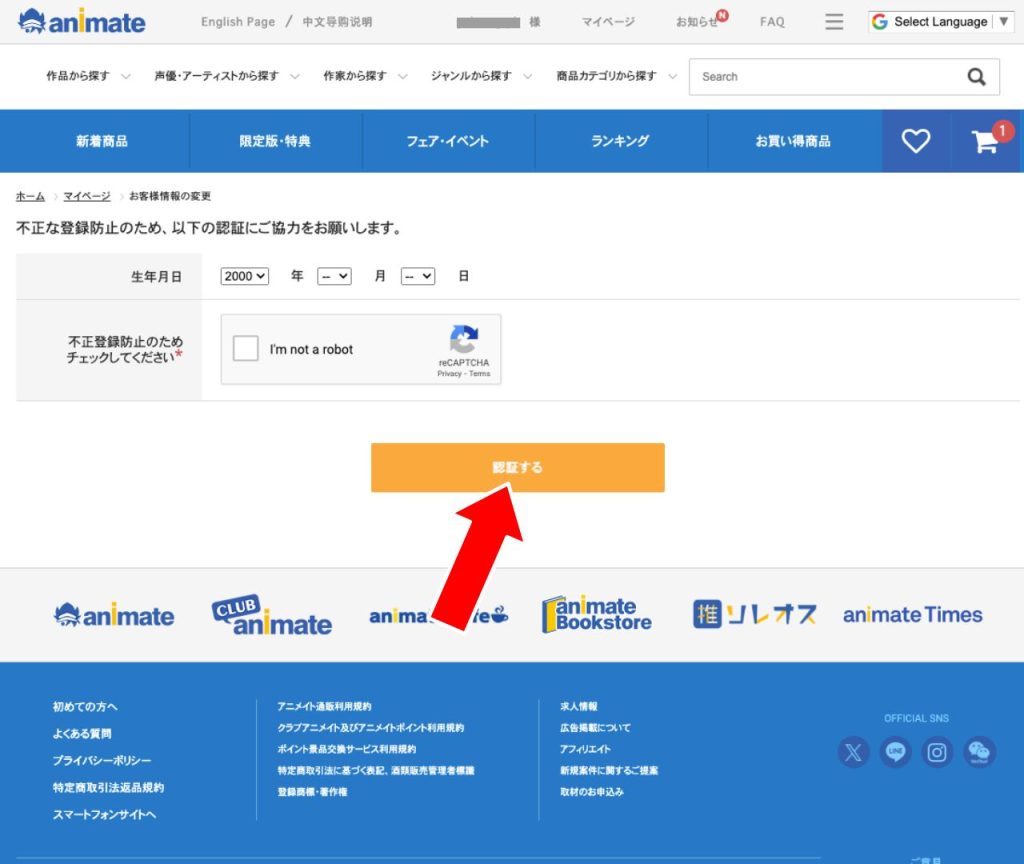Check the I'm not a robot box
This screenshot has height=864, width=1024.
click(246, 349)
